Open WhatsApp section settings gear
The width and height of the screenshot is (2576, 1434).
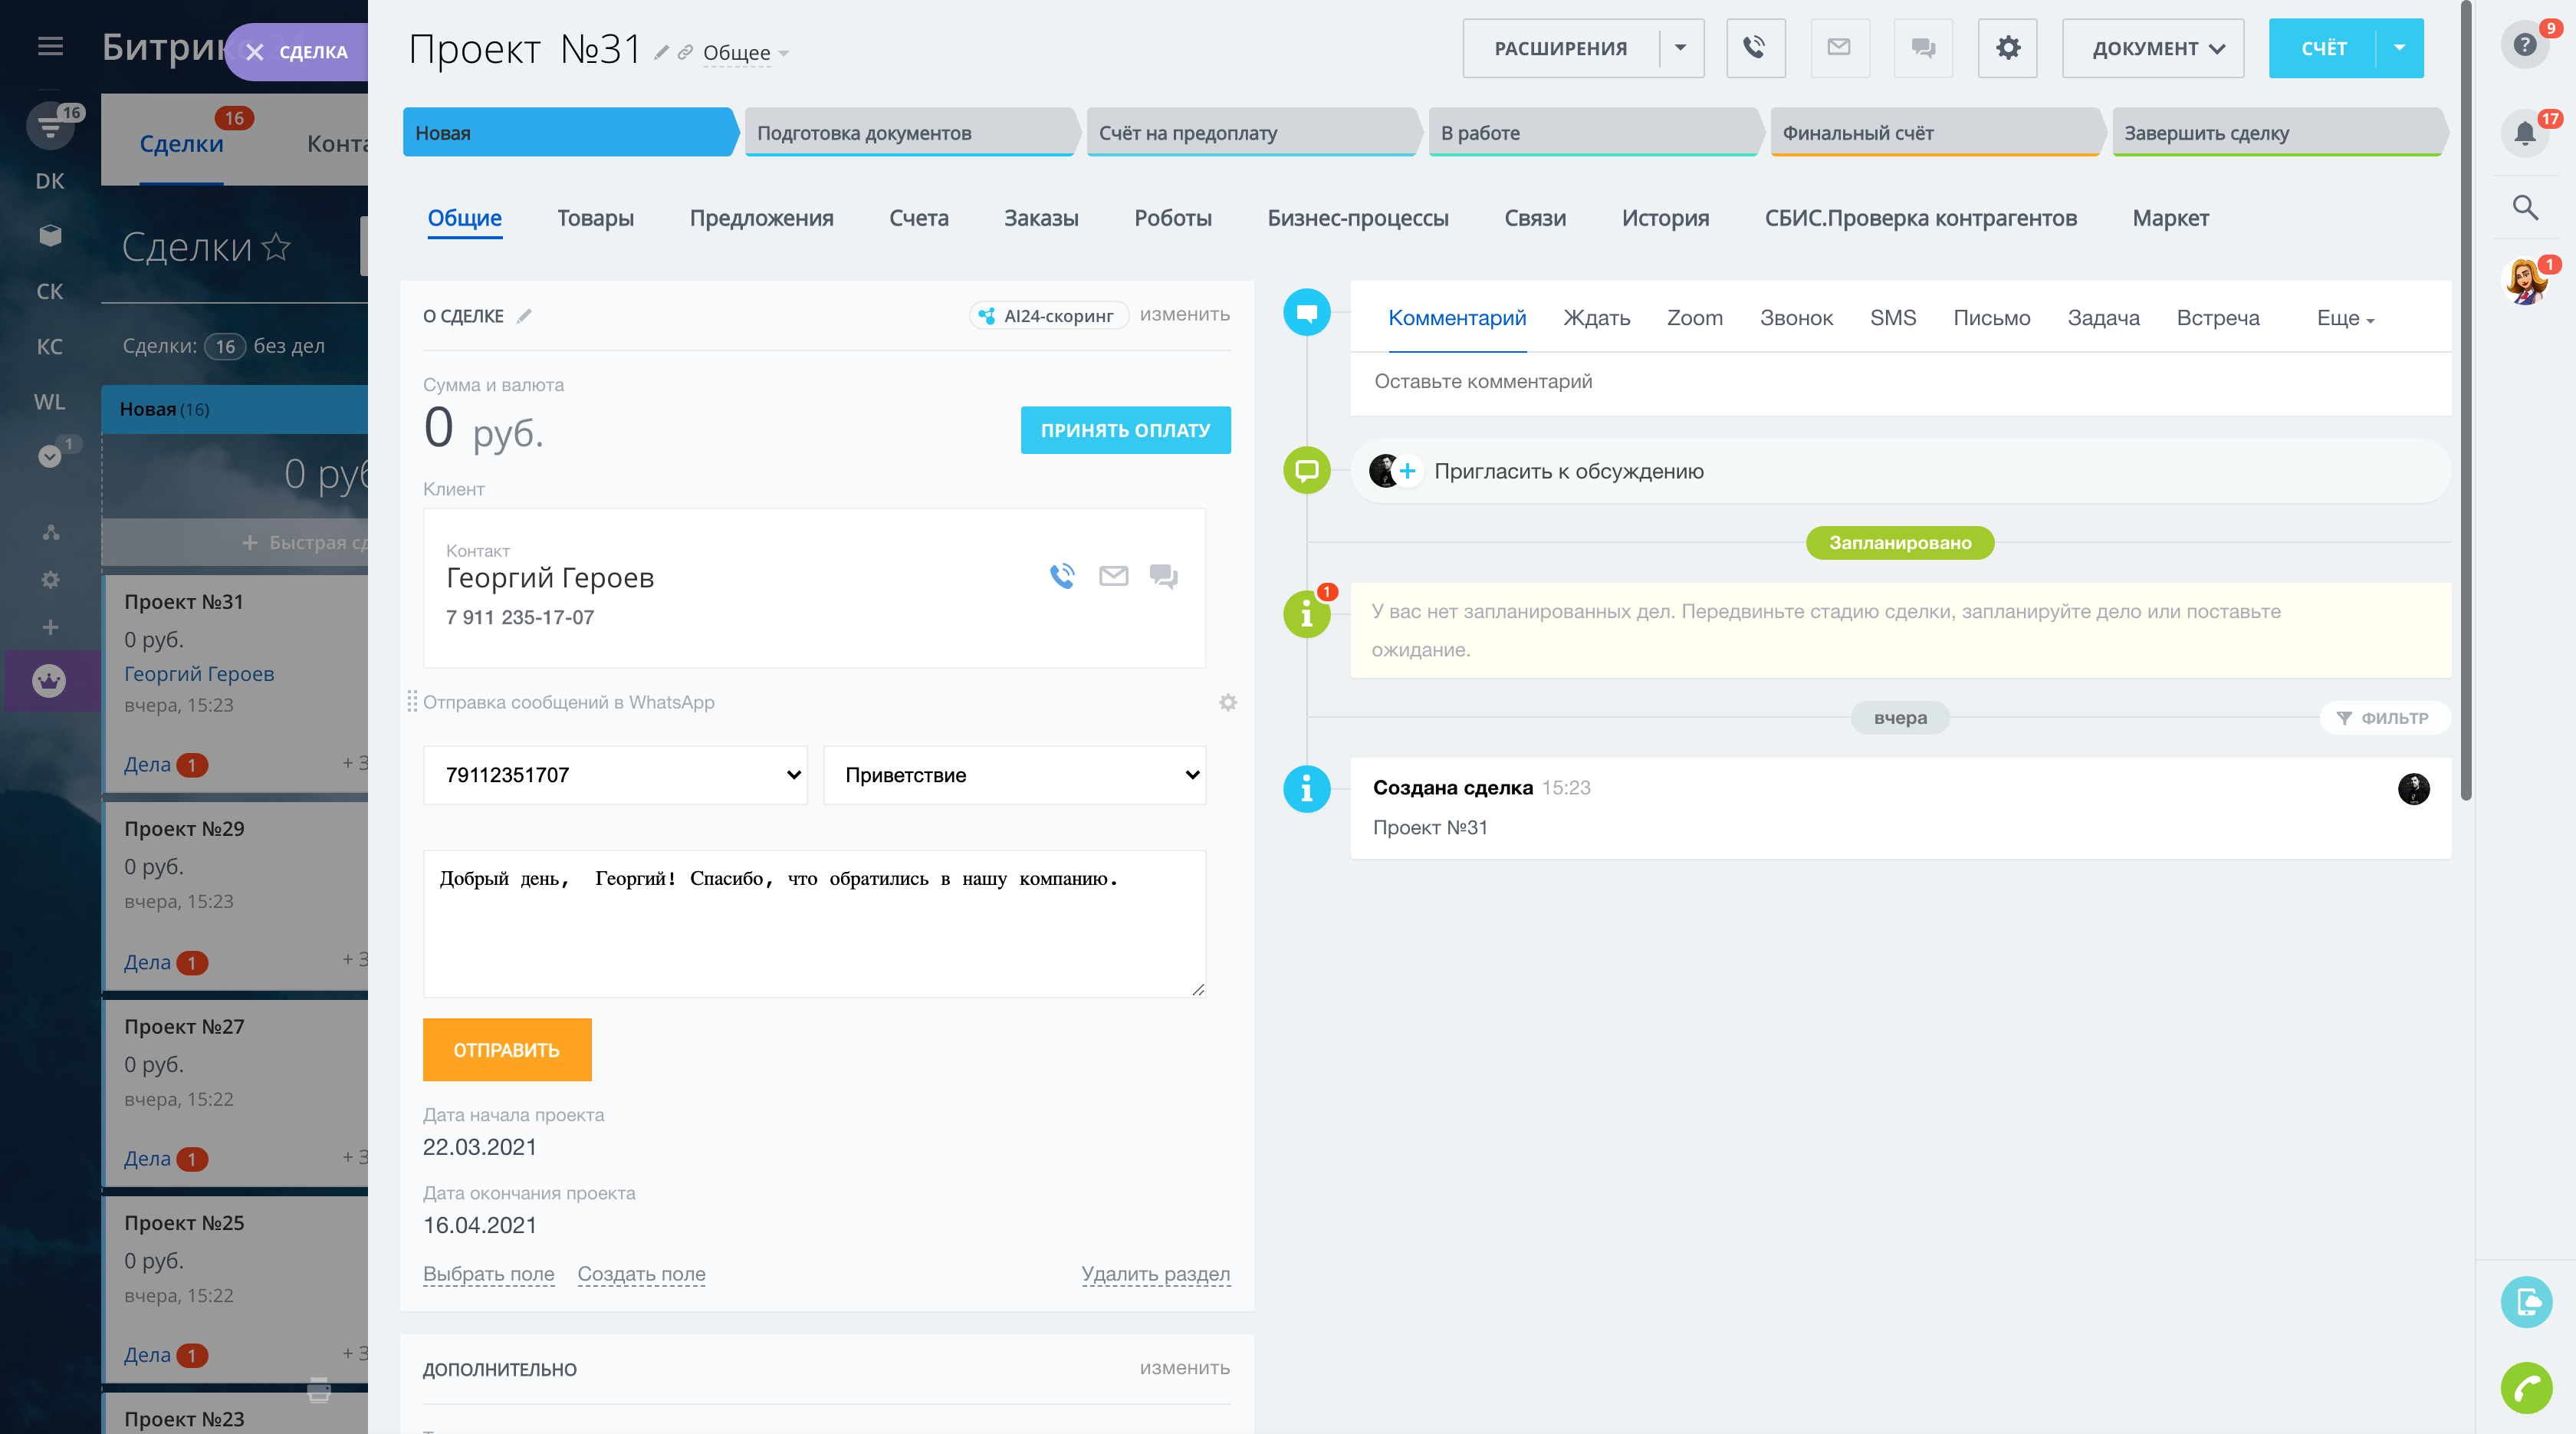tap(1227, 703)
